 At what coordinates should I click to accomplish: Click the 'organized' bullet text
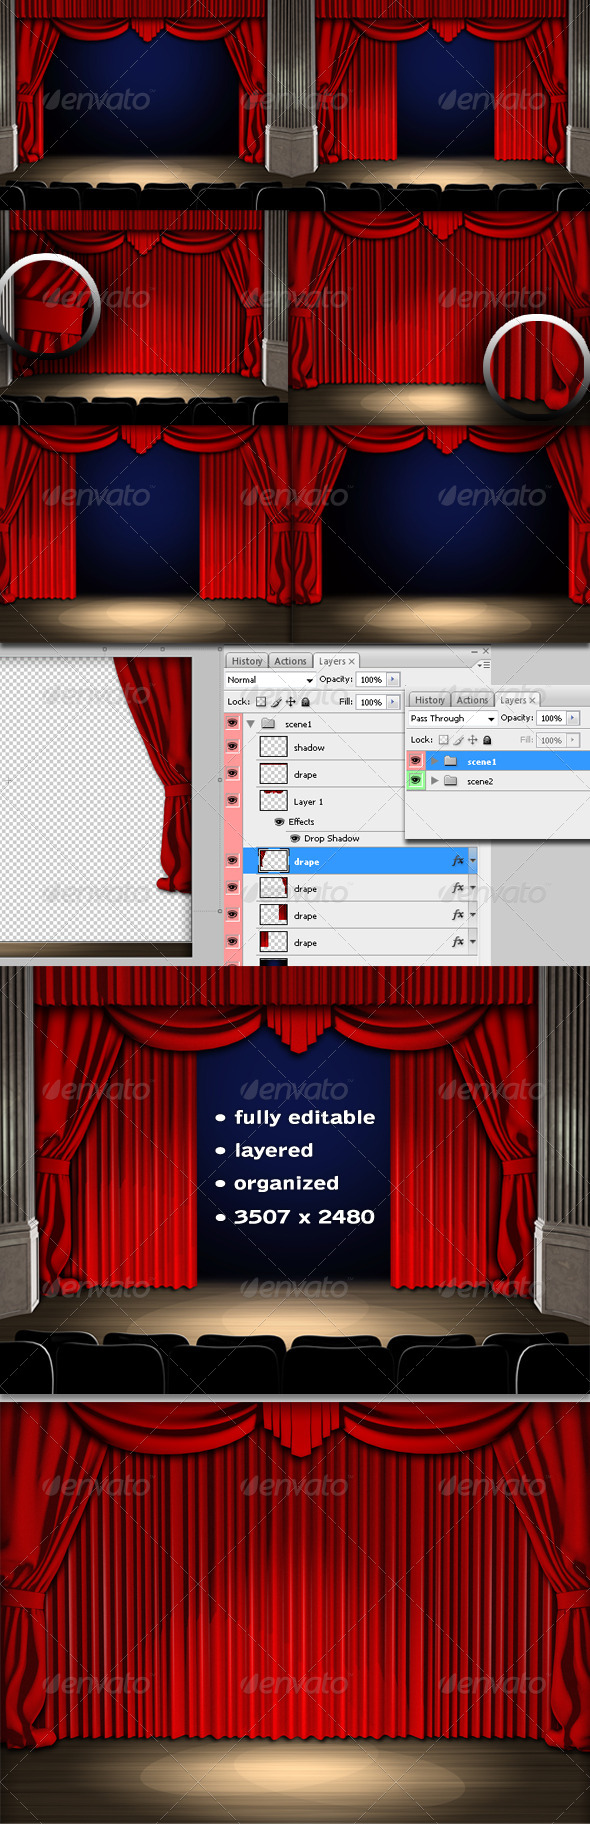(286, 1183)
